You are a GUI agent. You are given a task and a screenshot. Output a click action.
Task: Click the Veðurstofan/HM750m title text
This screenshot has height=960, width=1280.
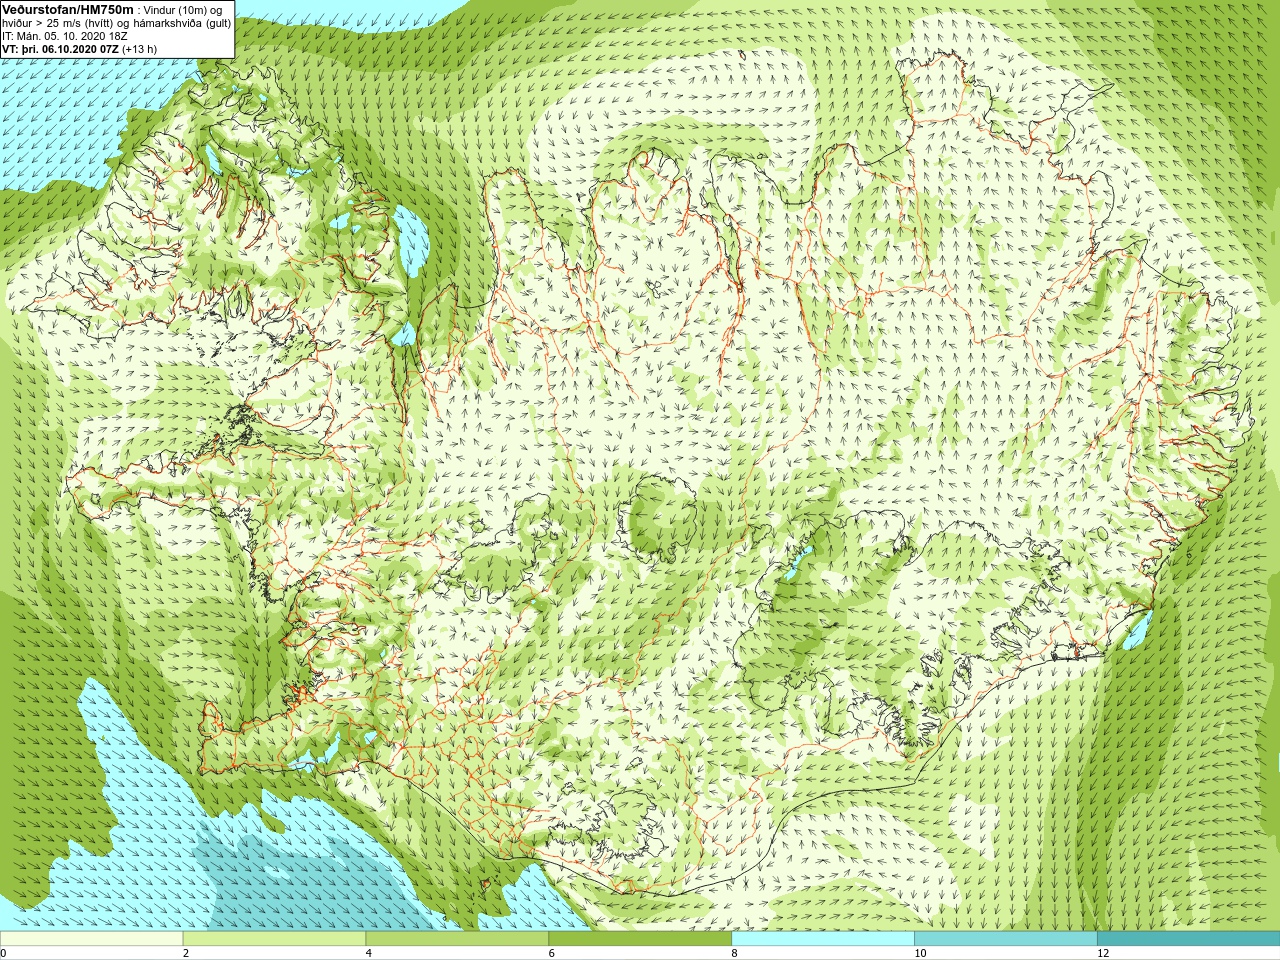click(x=67, y=9)
